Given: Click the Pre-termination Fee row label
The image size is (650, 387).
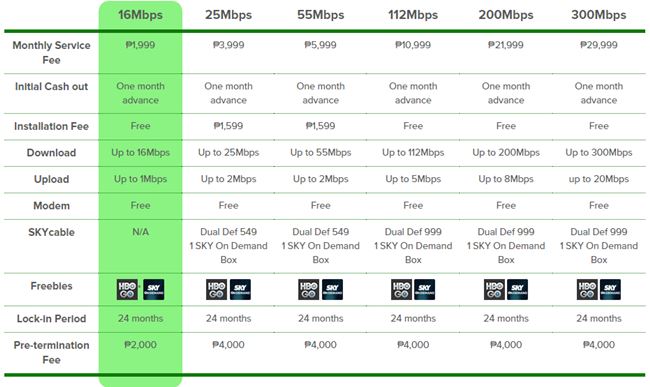Looking at the screenshot, I should point(51,352).
